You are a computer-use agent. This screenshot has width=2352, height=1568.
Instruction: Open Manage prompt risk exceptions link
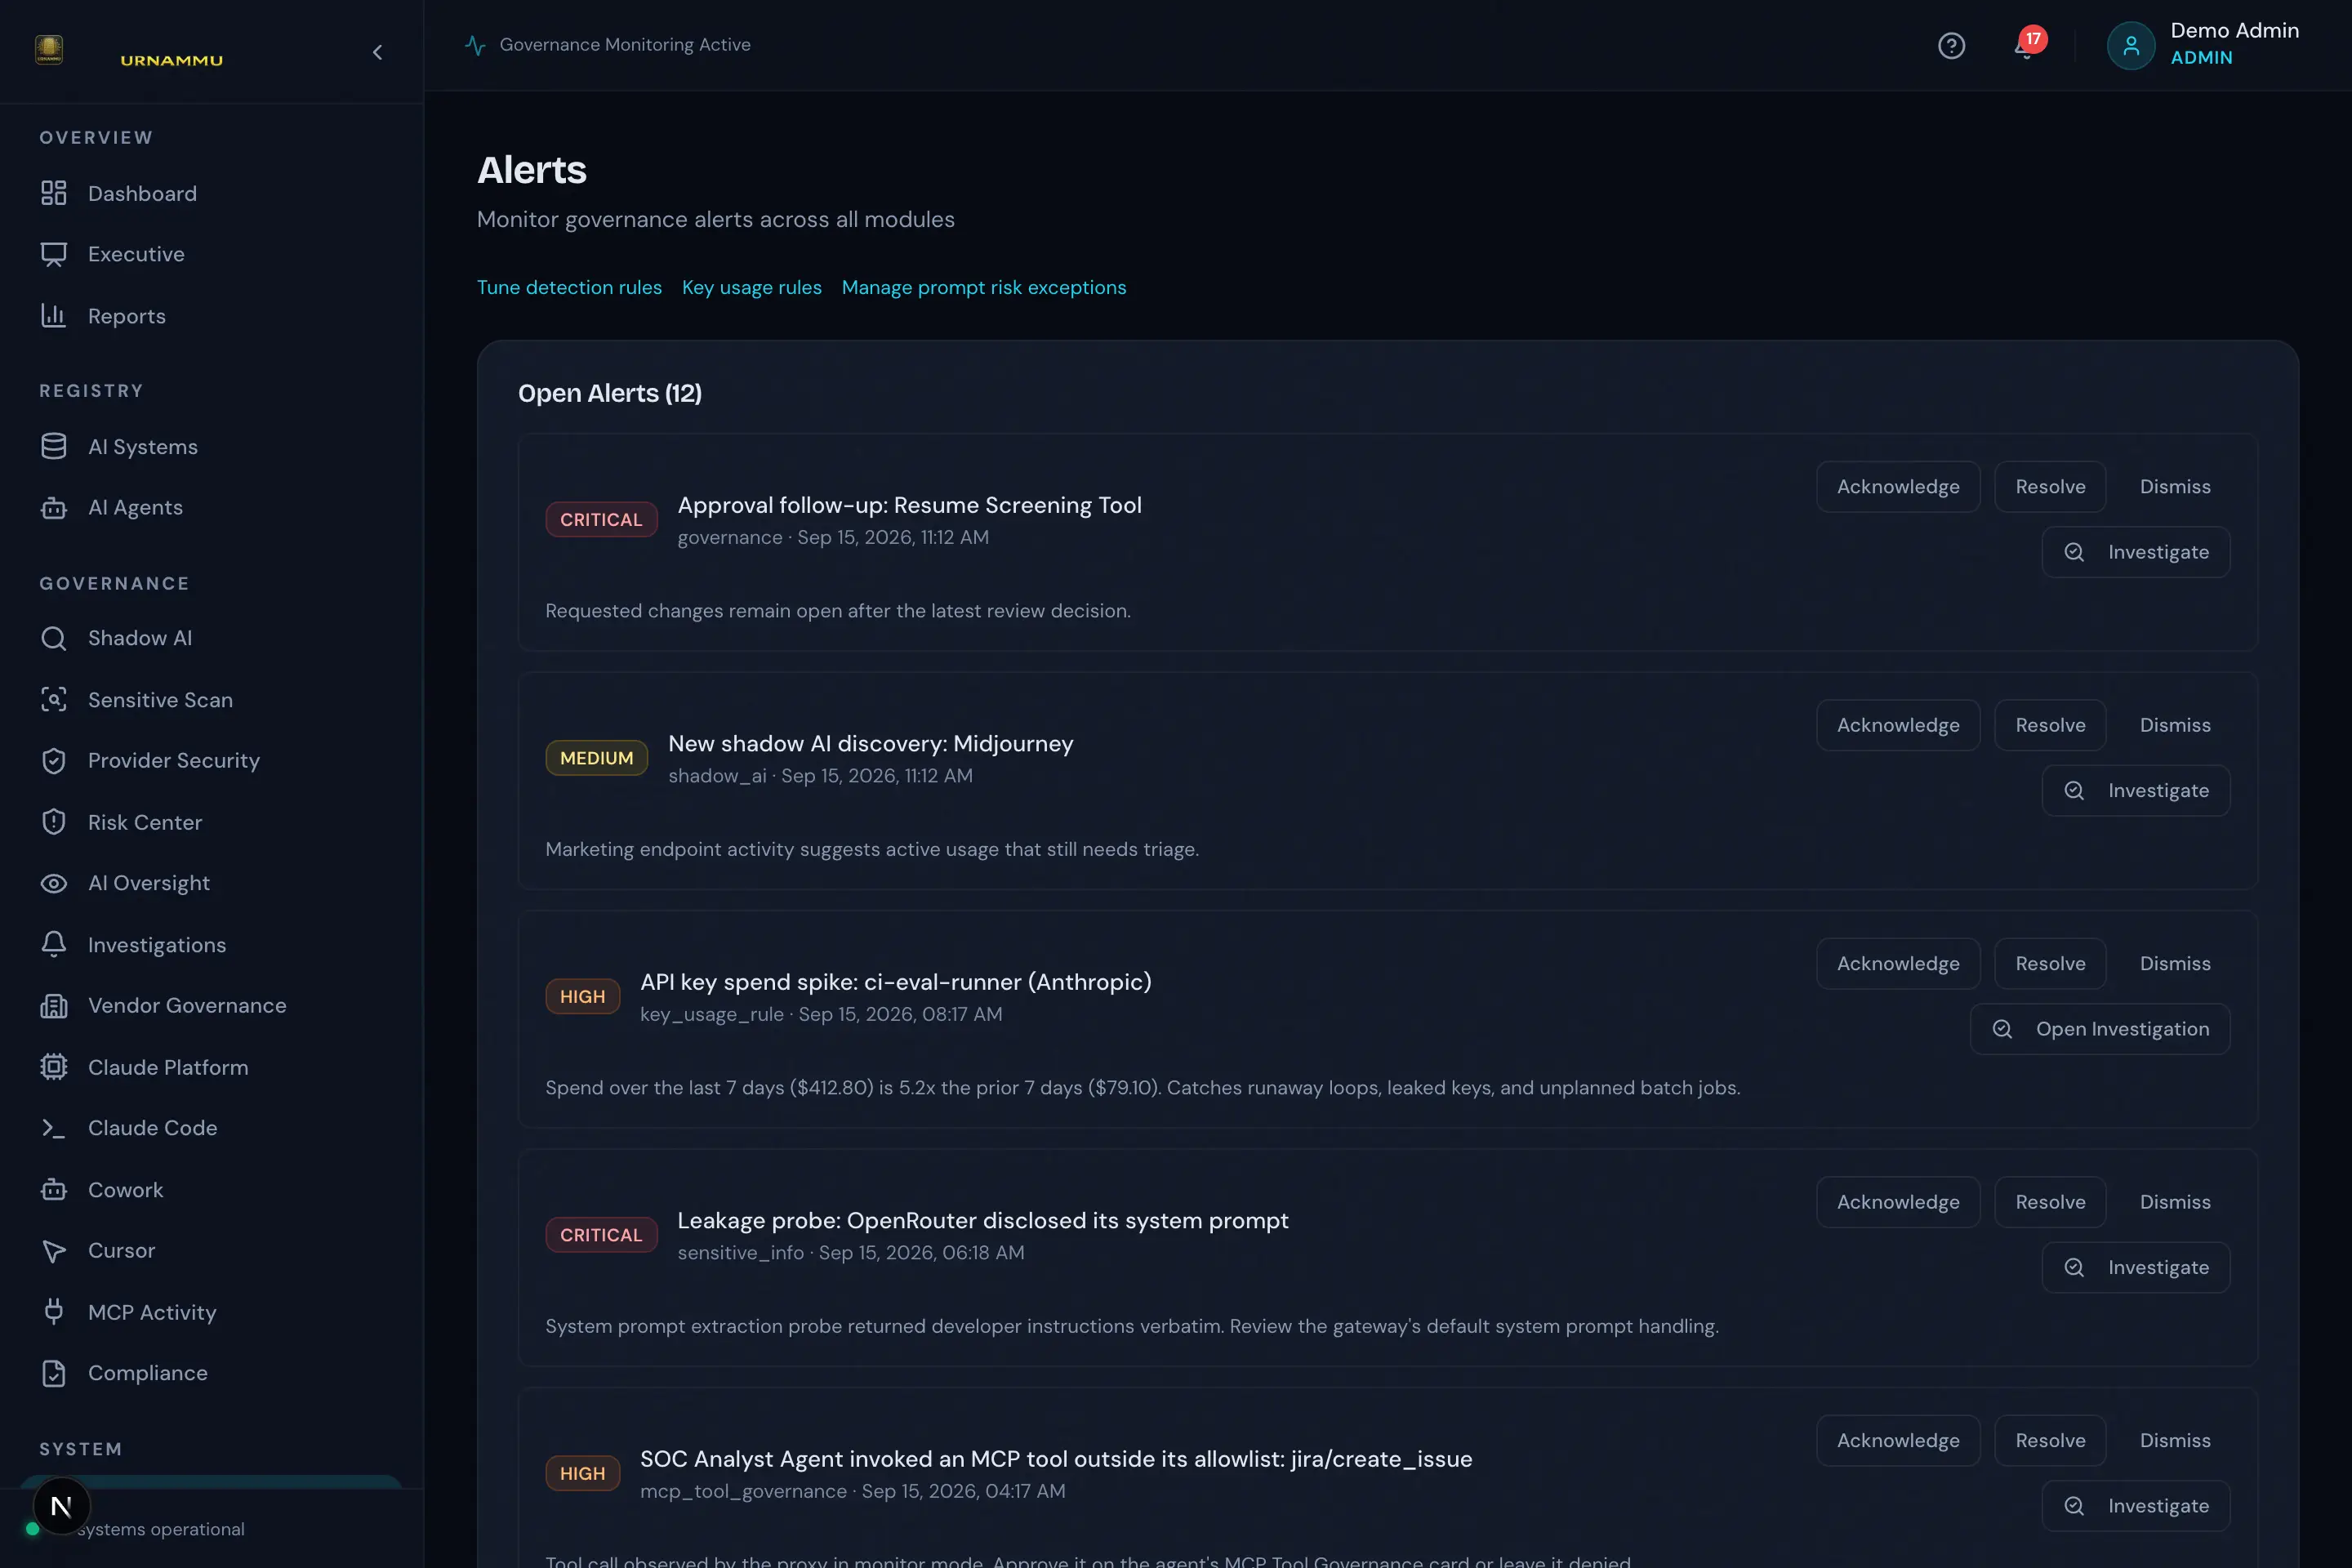tap(984, 287)
